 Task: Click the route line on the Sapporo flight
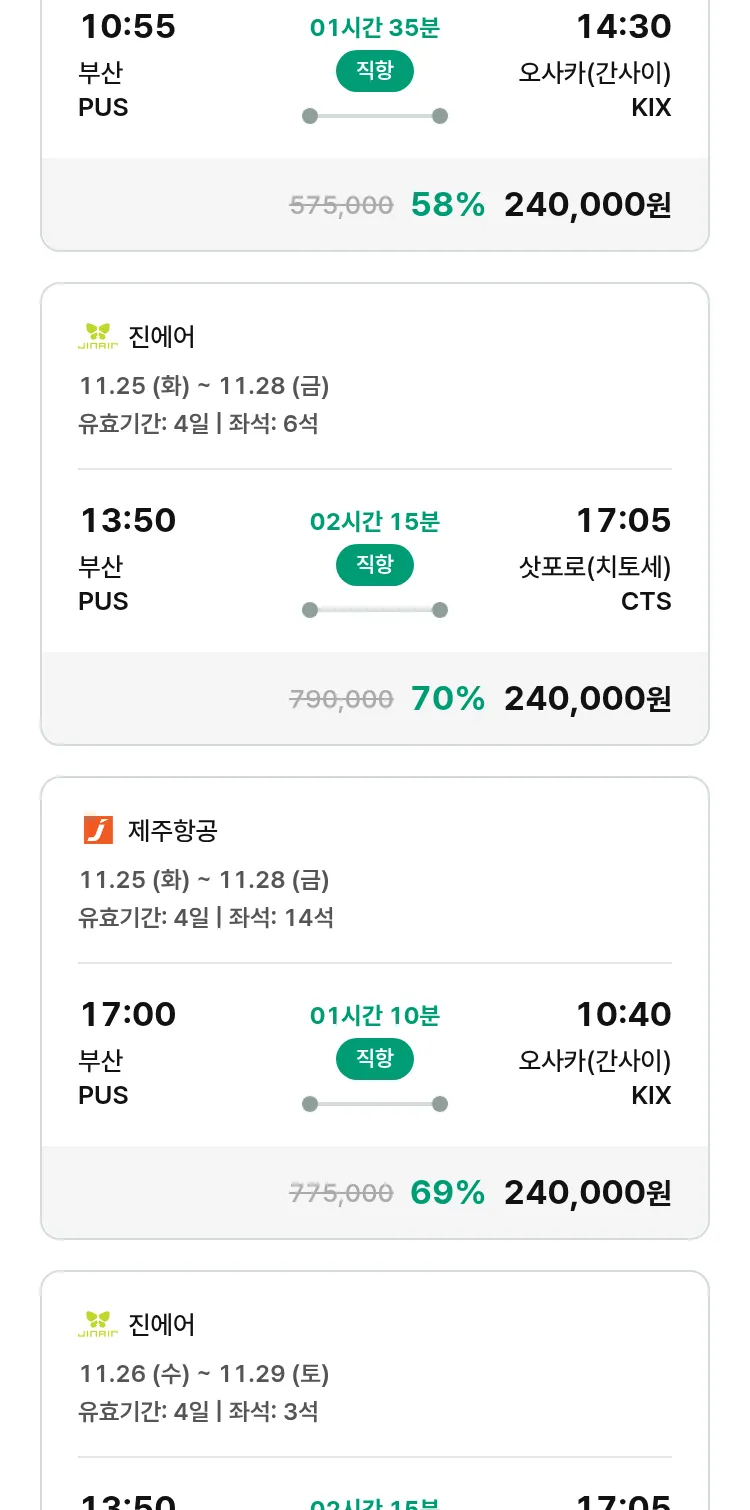(x=374, y=610)
